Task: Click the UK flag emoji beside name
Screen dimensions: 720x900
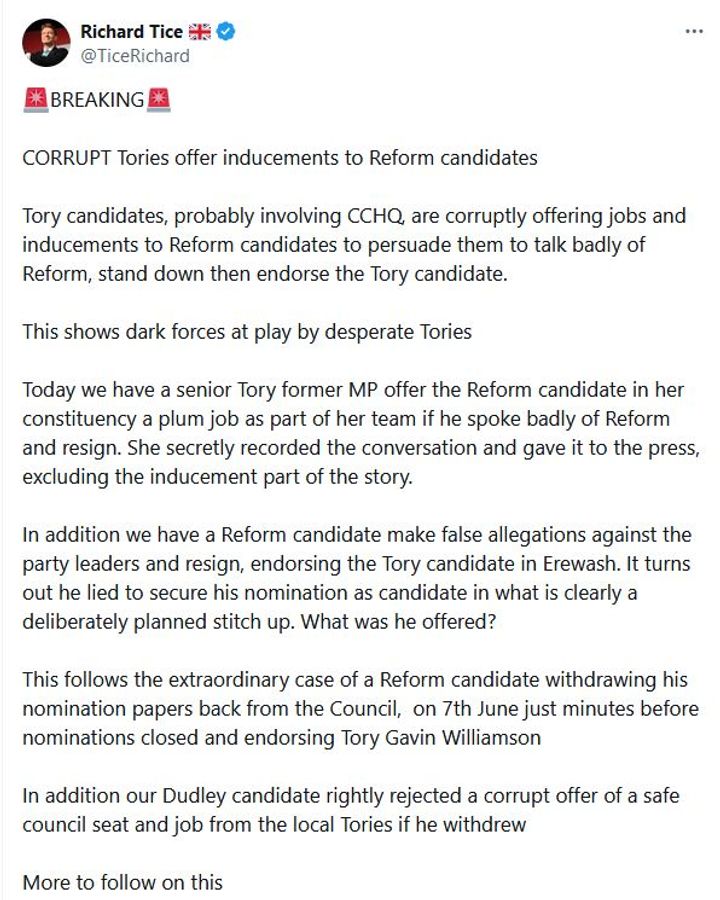Action: [x=200, y=32]
